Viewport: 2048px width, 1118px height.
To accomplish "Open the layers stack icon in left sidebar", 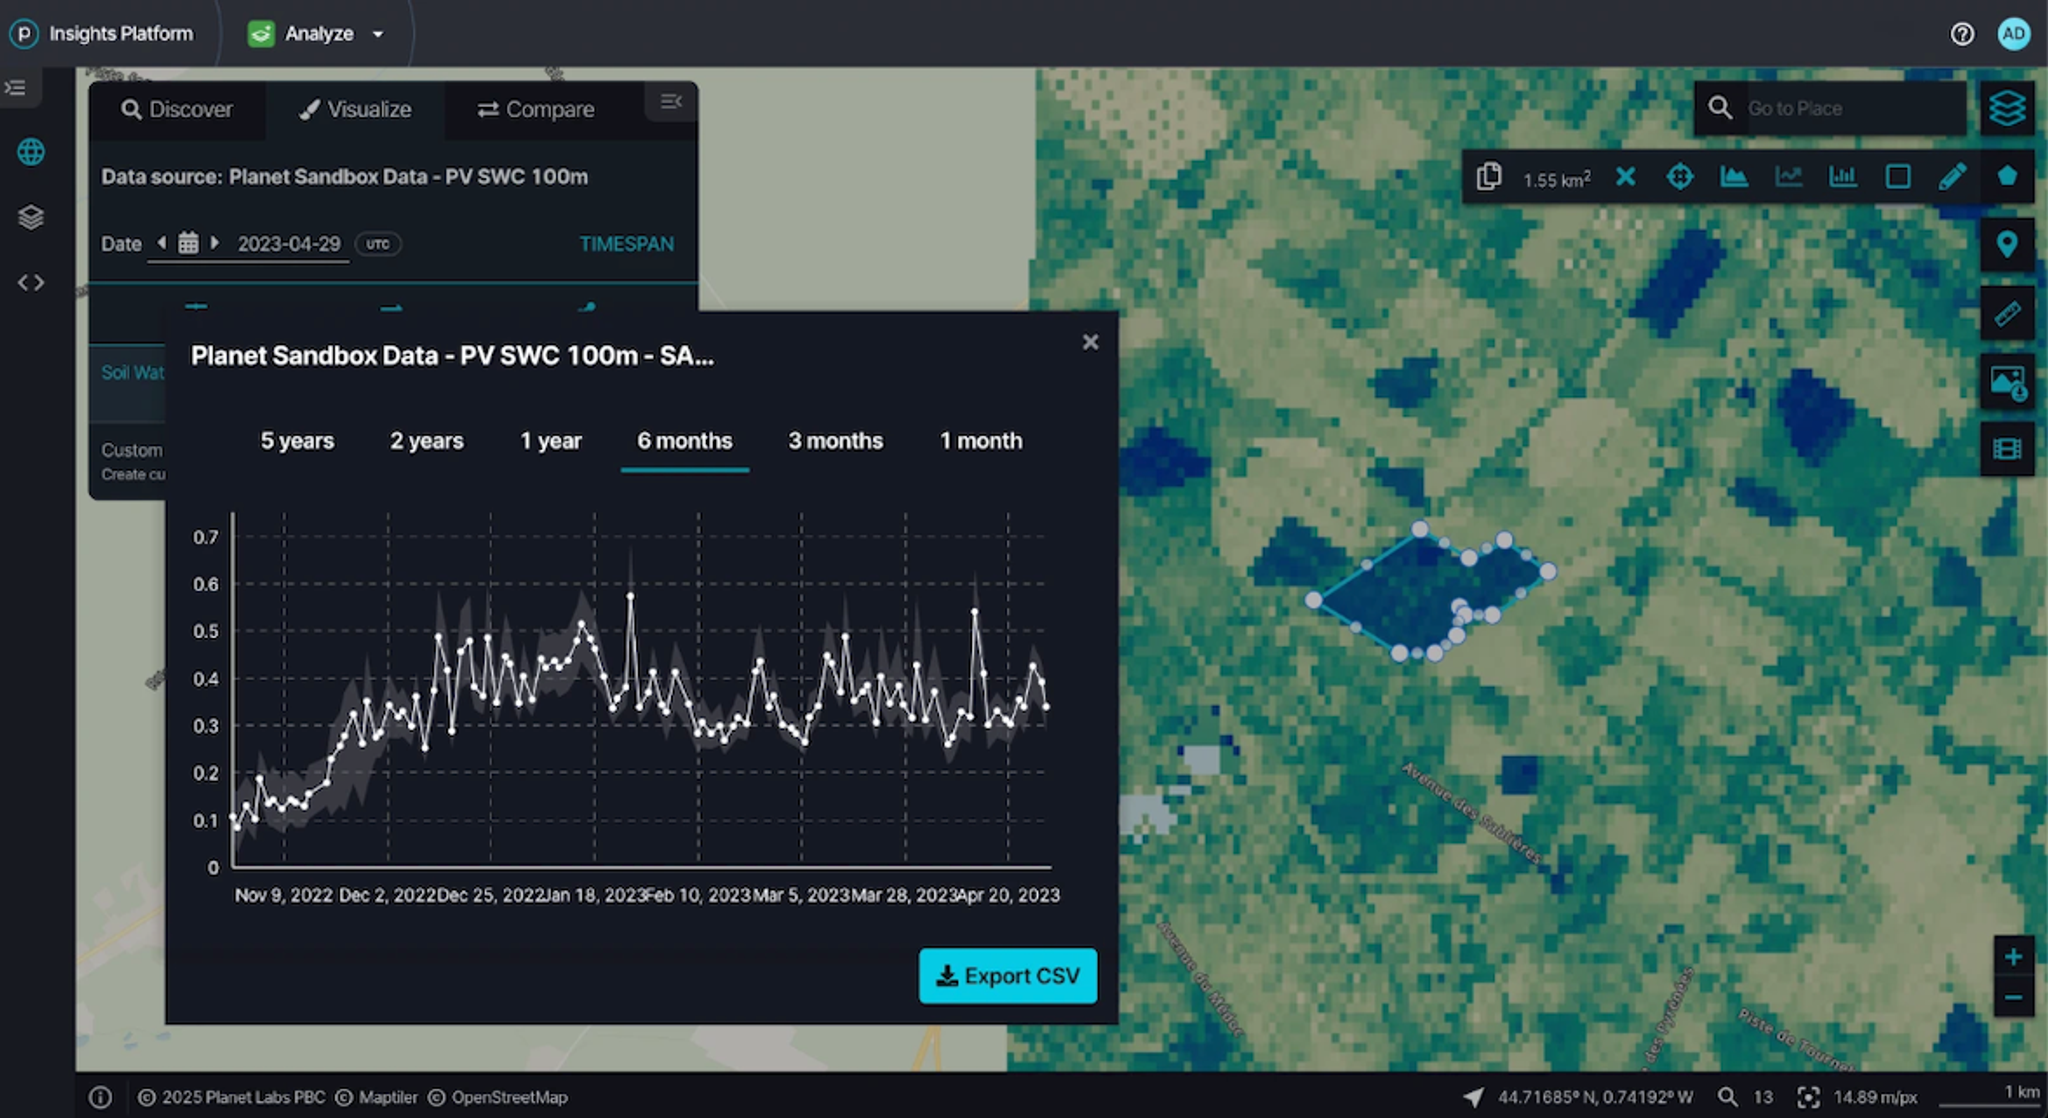I will 31,217.
